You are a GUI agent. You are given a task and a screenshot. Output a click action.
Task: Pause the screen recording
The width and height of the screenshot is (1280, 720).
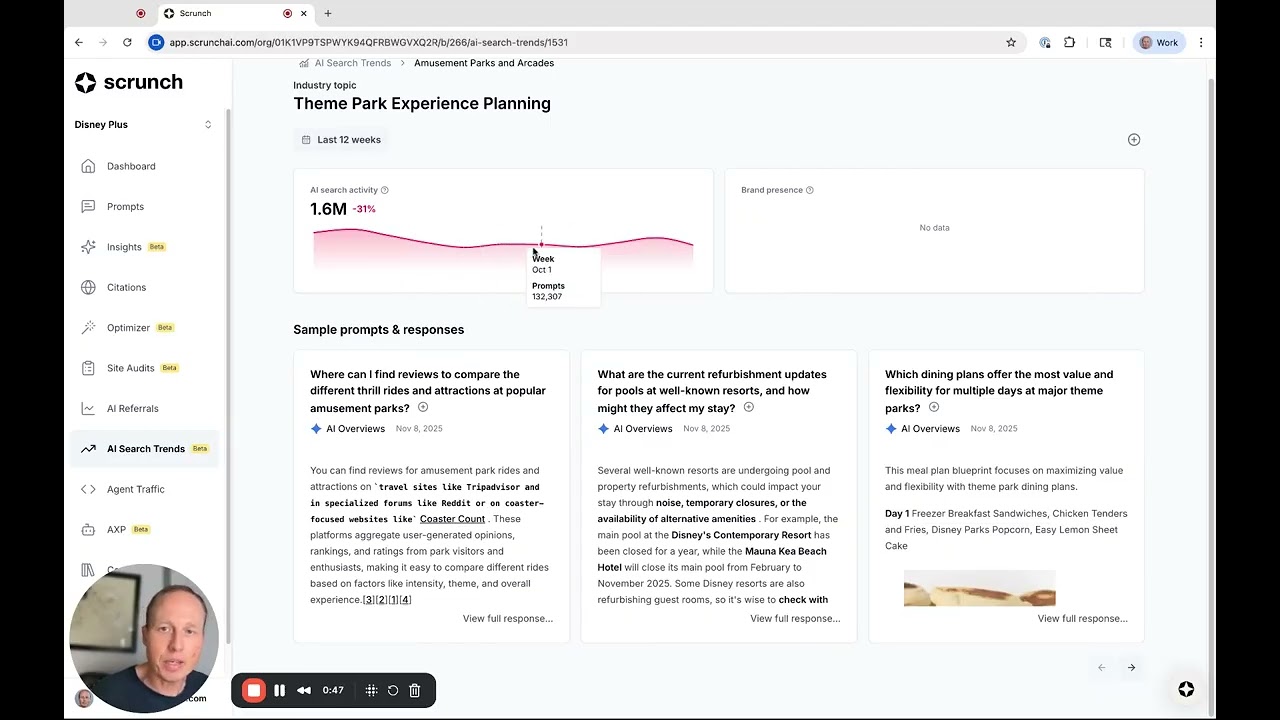[280, 690]
